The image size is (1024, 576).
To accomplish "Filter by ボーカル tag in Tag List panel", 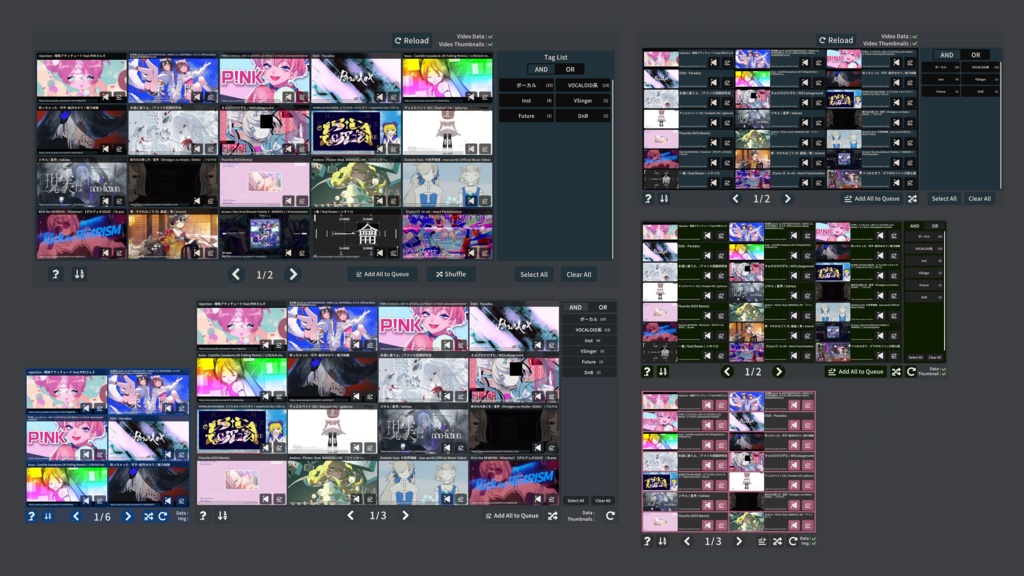I will click(x=526, y=85).
